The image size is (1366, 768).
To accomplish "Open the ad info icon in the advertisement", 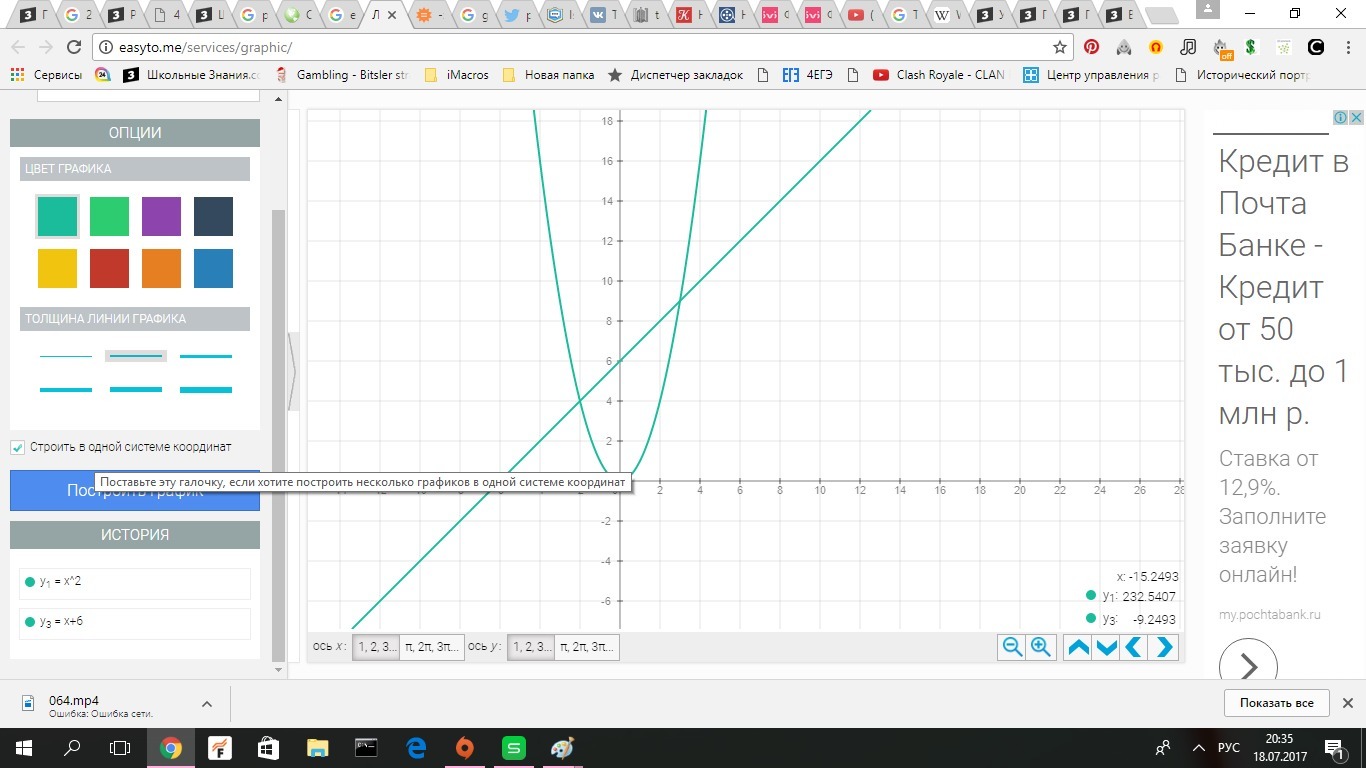I will pyautogui.click(x=1342, y=118).
